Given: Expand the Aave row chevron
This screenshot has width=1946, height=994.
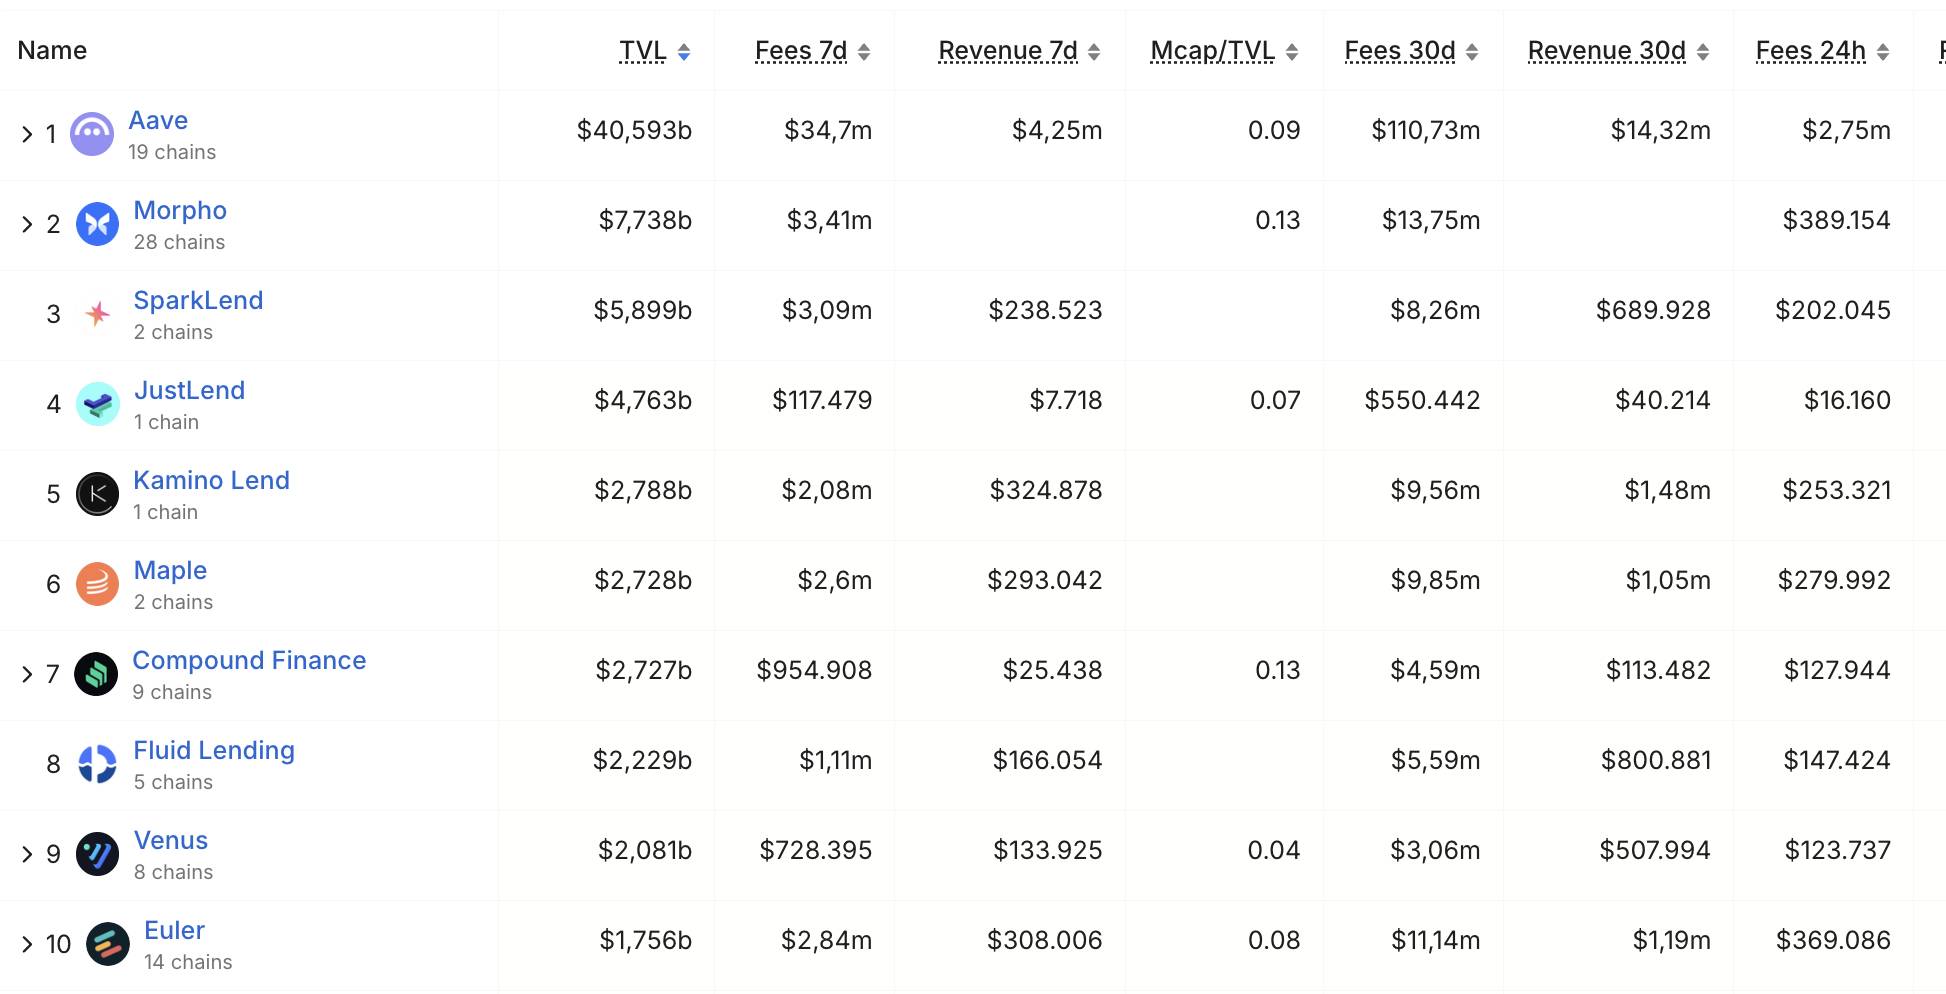Looking at the screenshot, I should click(x=27, y=134).
